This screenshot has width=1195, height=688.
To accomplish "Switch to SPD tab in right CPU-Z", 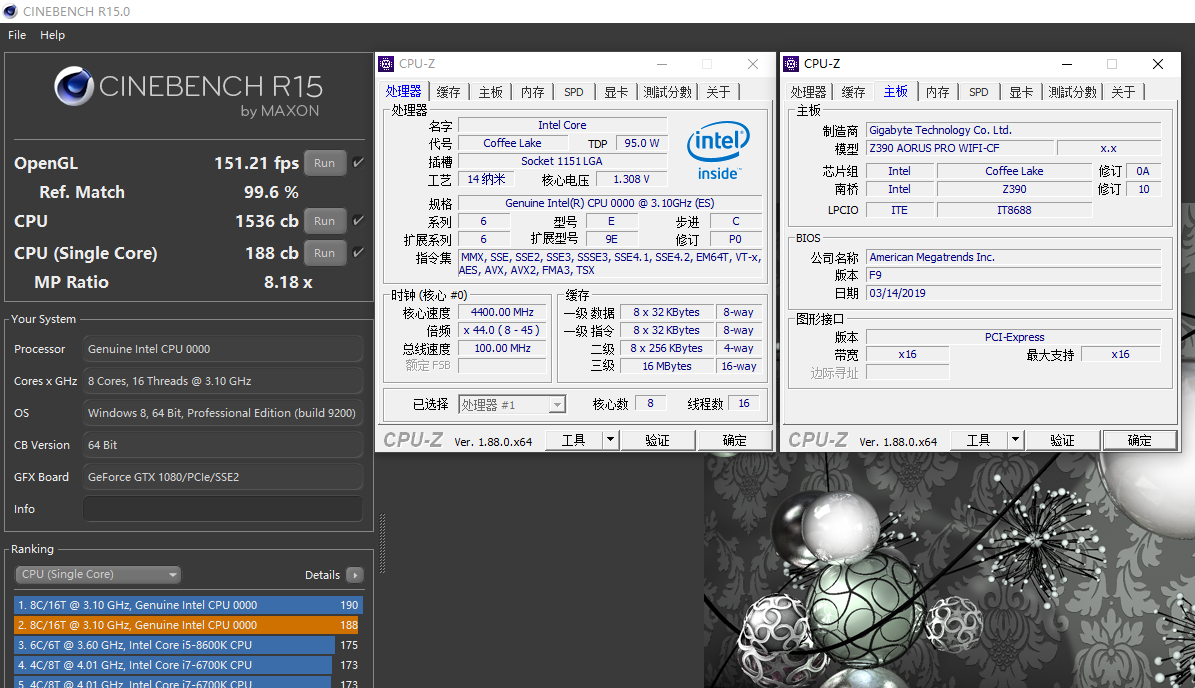I will pos(978,92).
